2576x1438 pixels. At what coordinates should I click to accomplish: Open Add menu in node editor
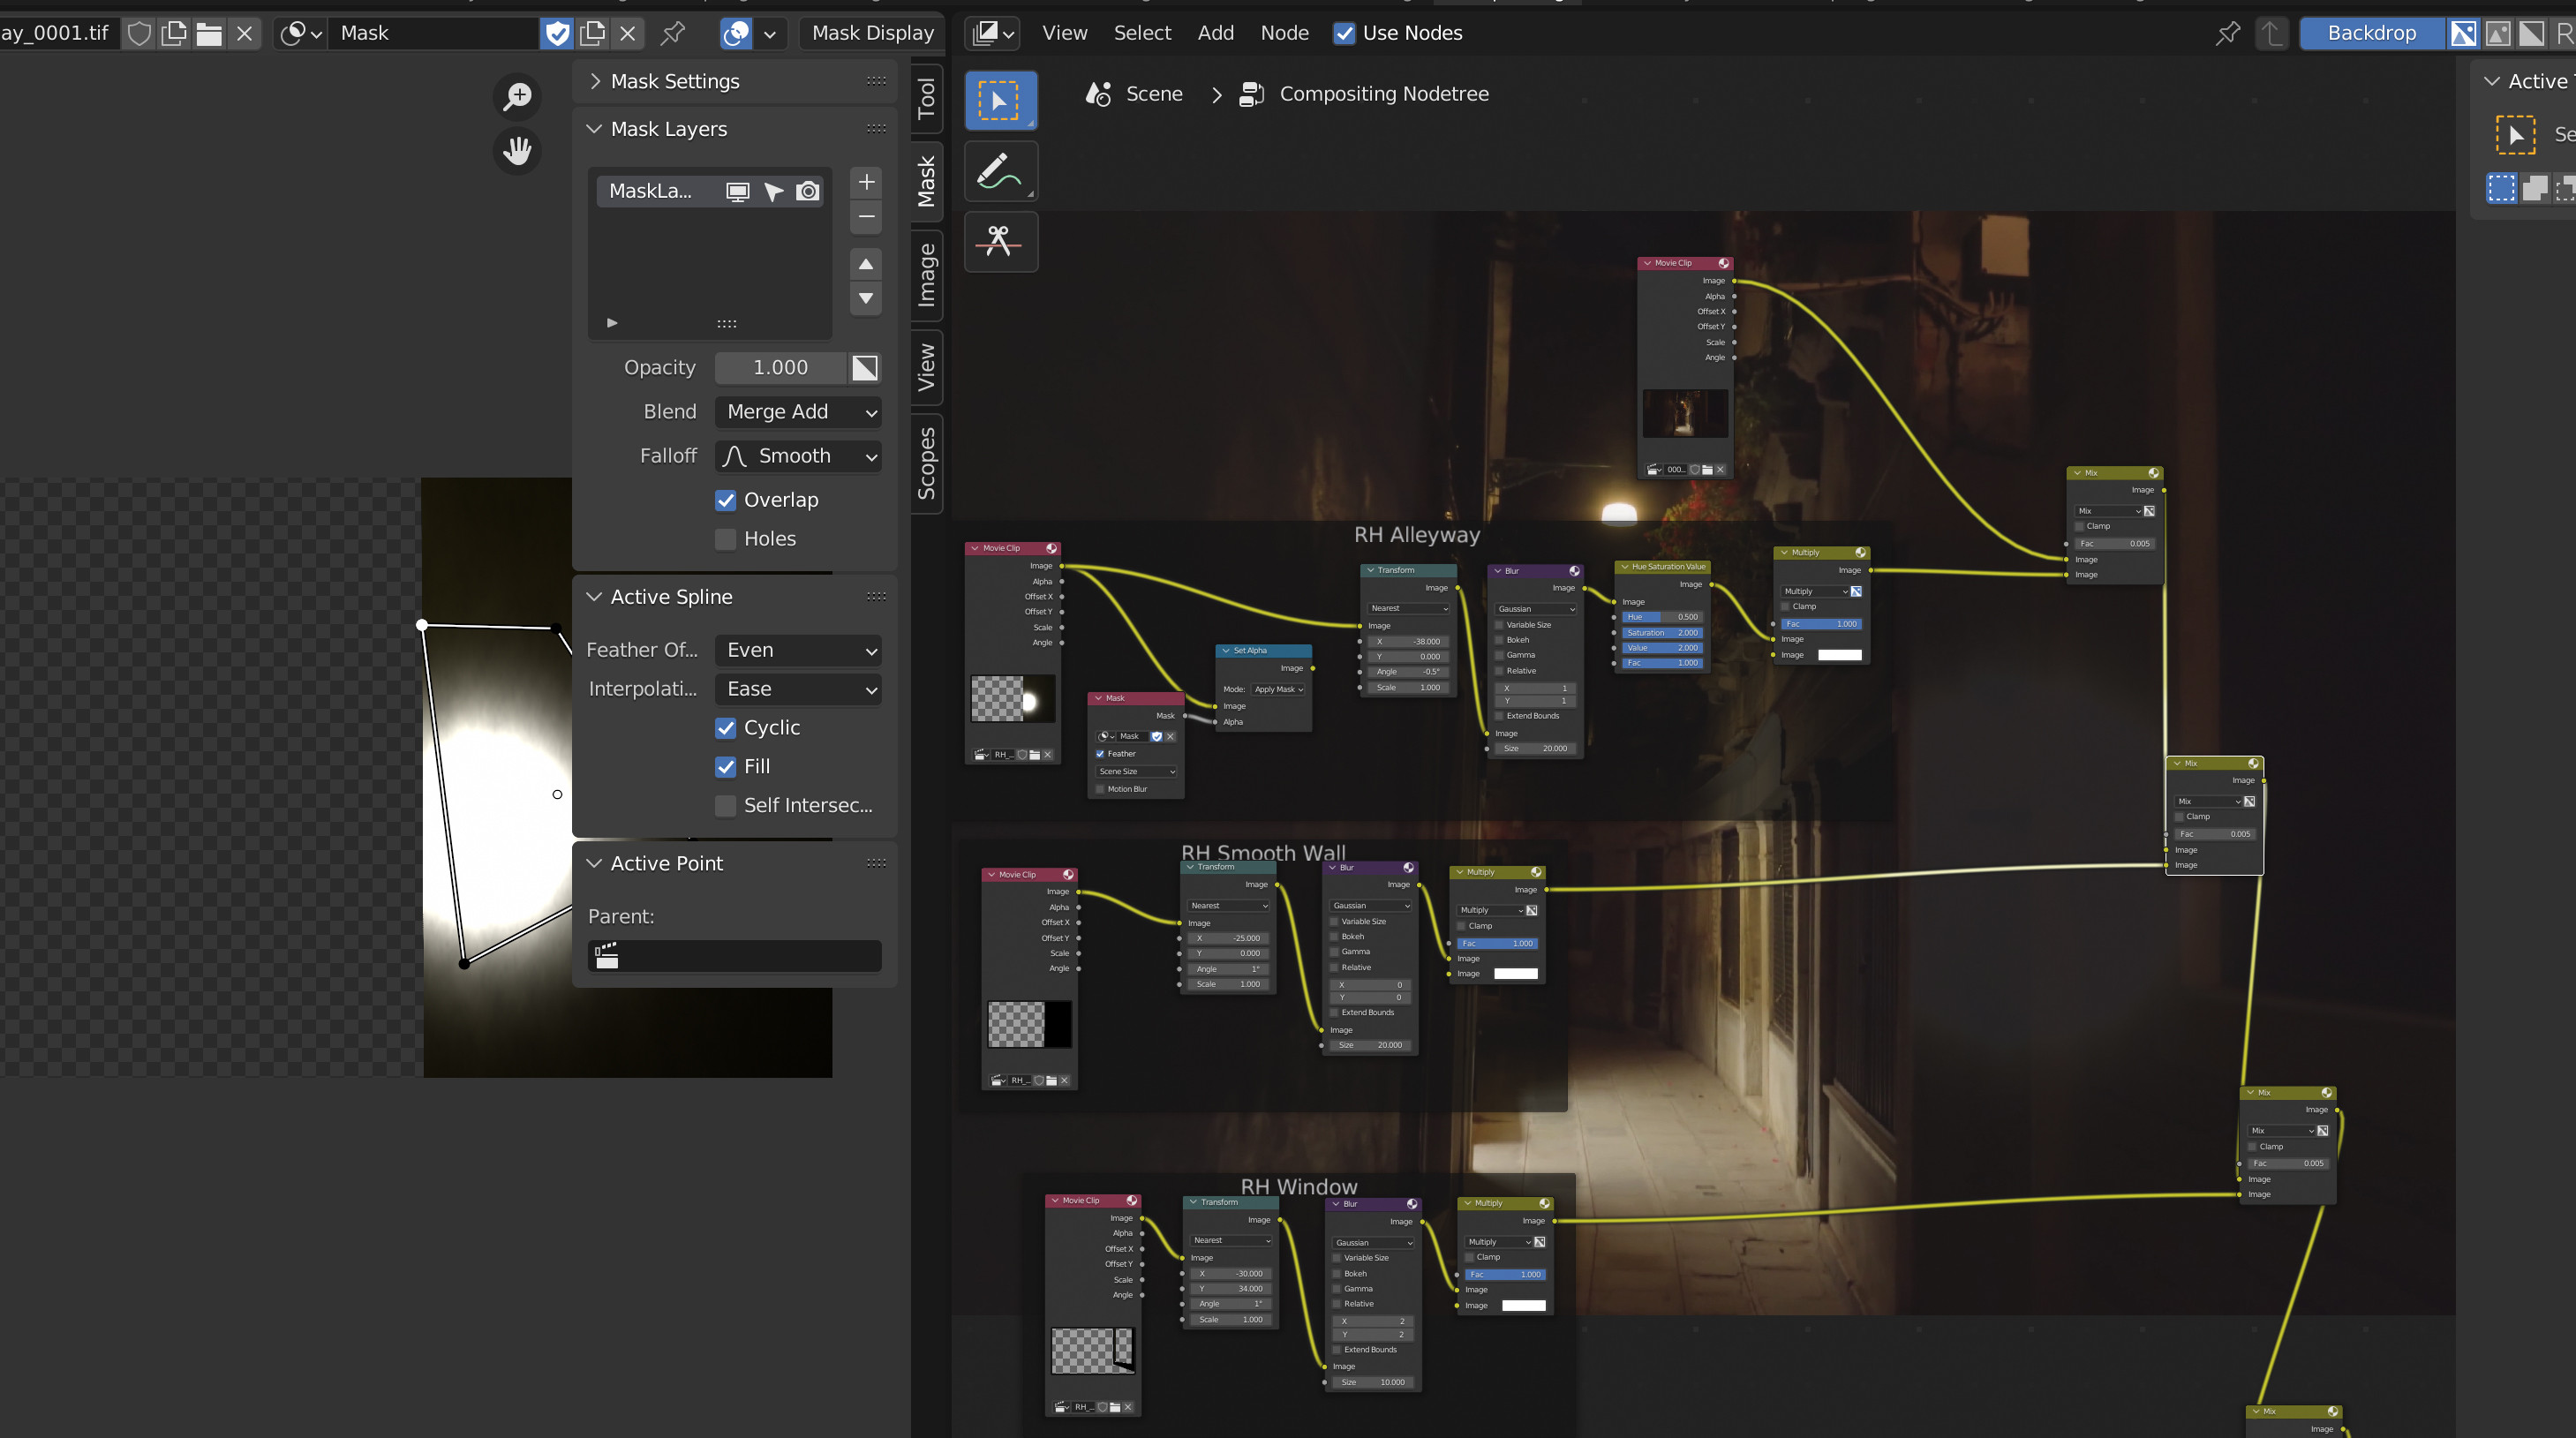1216,33
